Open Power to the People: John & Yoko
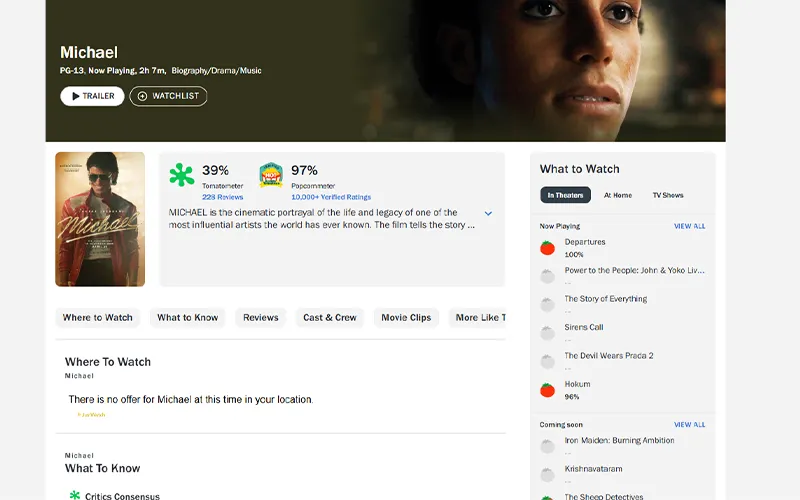The width and height of the screenshot is (800, 500). pyautogui.click(x=634, y=270)
